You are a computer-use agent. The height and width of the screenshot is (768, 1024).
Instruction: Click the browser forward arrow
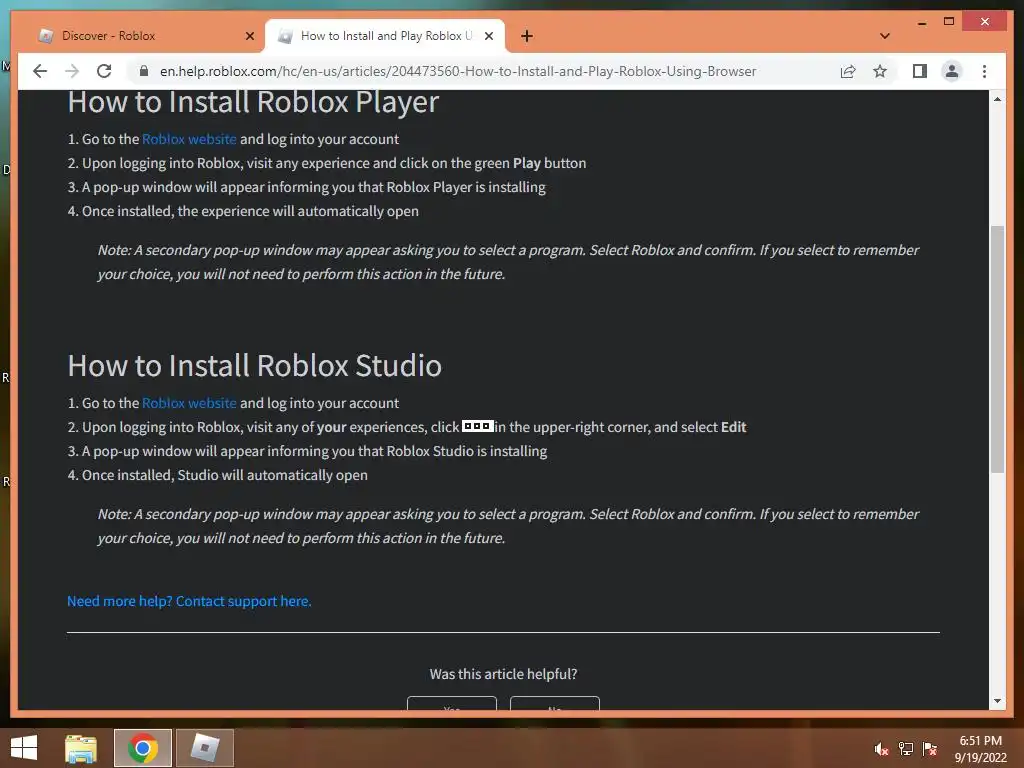72,71
